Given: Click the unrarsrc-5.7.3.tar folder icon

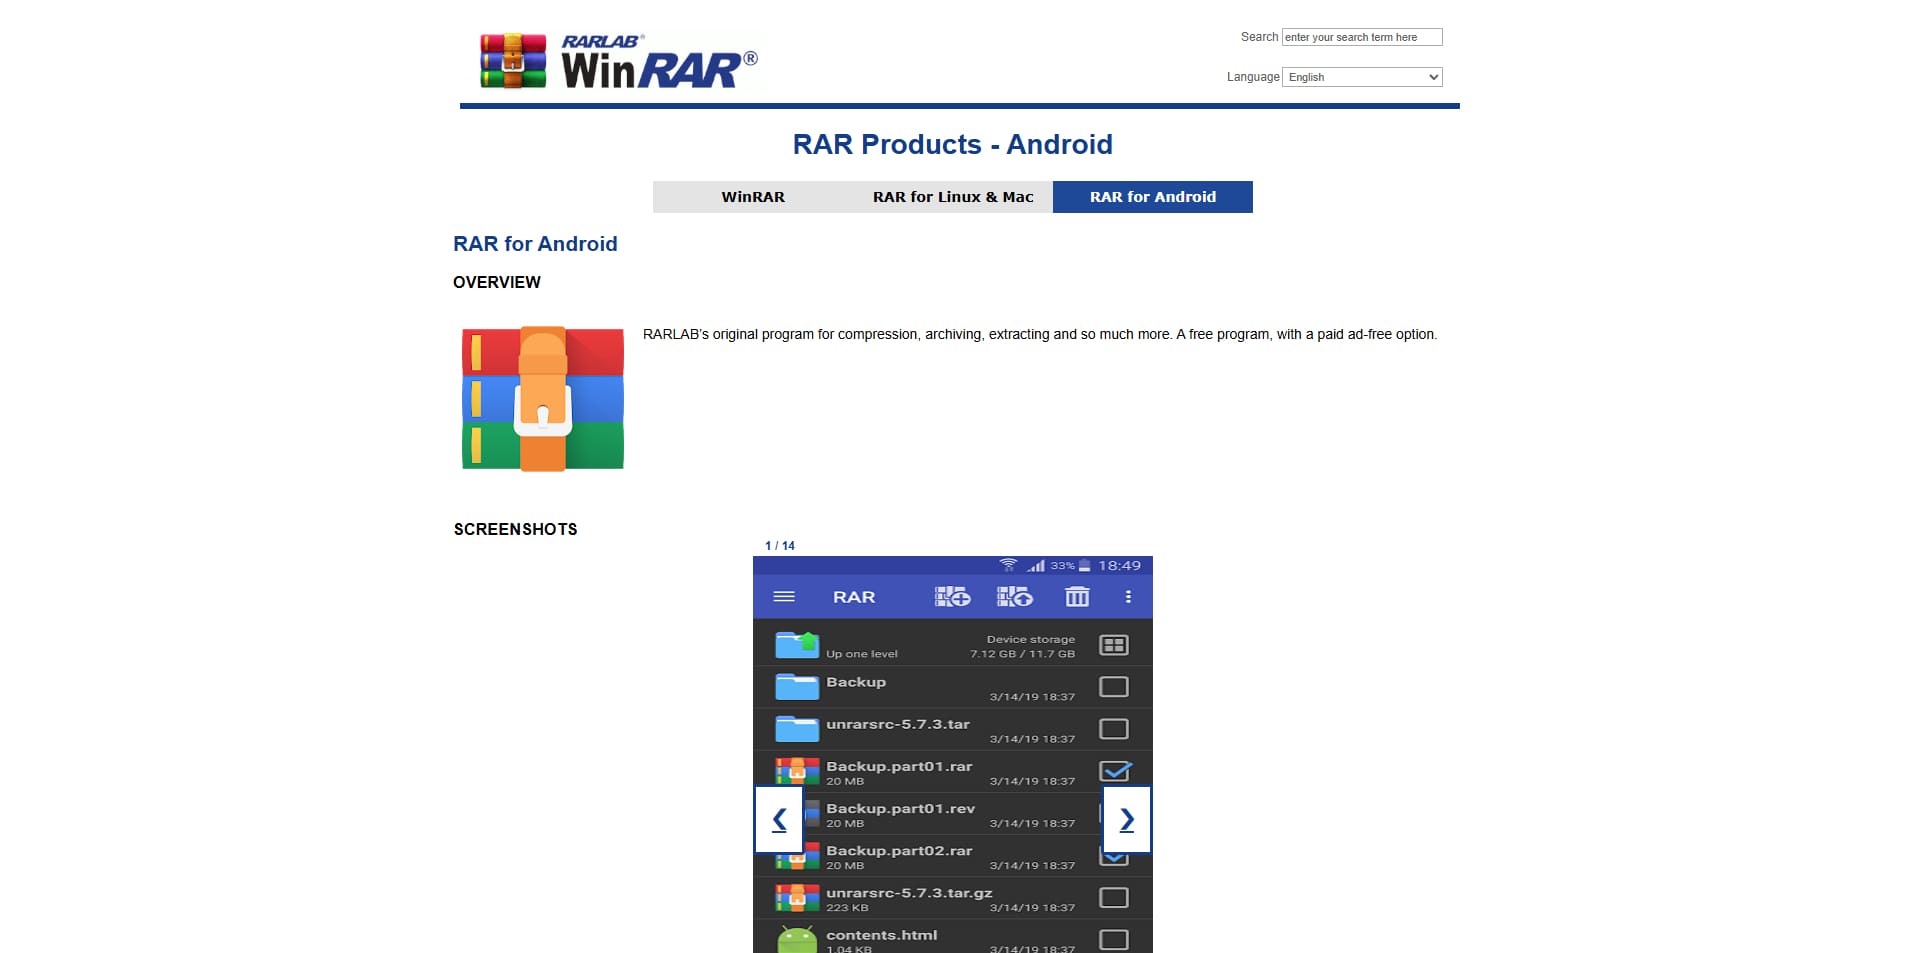Looking at the screenshot, I should pos(797,729).
